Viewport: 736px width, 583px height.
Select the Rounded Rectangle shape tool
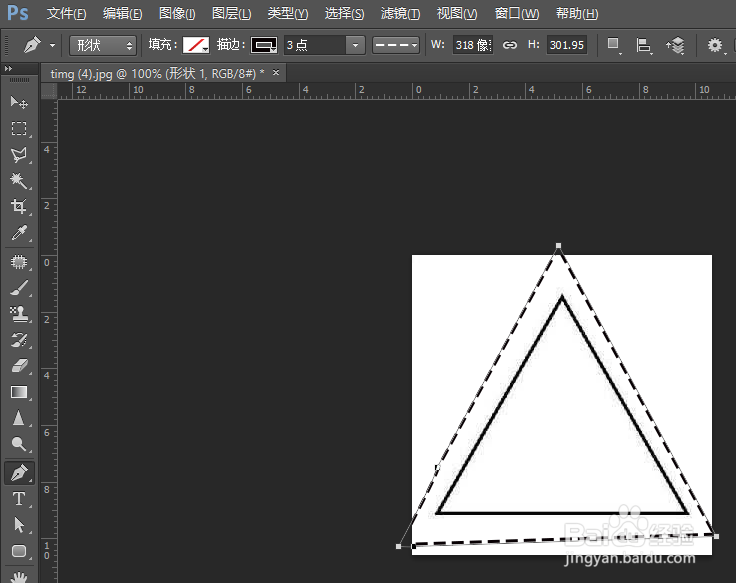19,551
